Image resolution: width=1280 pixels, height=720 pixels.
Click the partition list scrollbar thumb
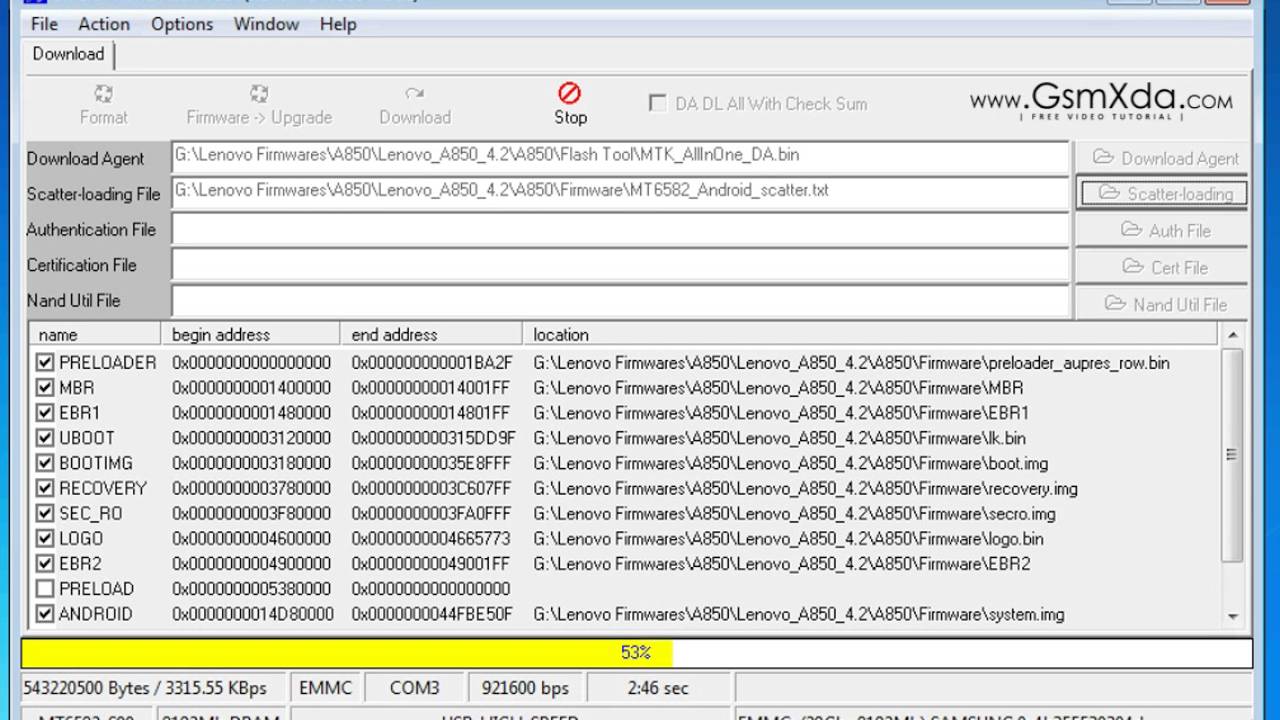1232,454
